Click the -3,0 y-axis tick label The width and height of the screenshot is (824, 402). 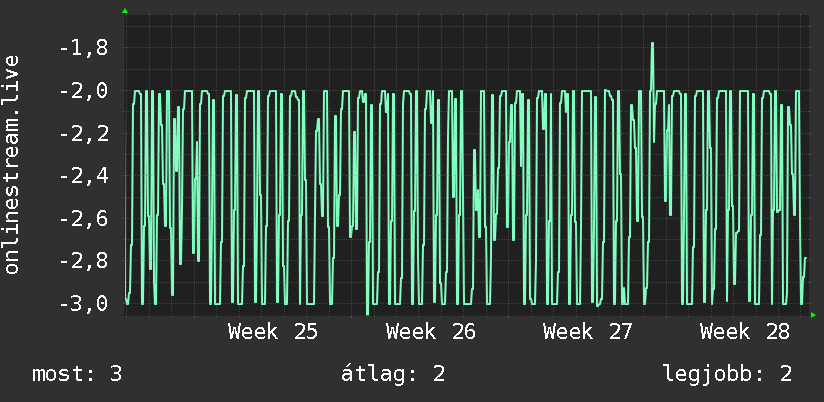point(84,303)
